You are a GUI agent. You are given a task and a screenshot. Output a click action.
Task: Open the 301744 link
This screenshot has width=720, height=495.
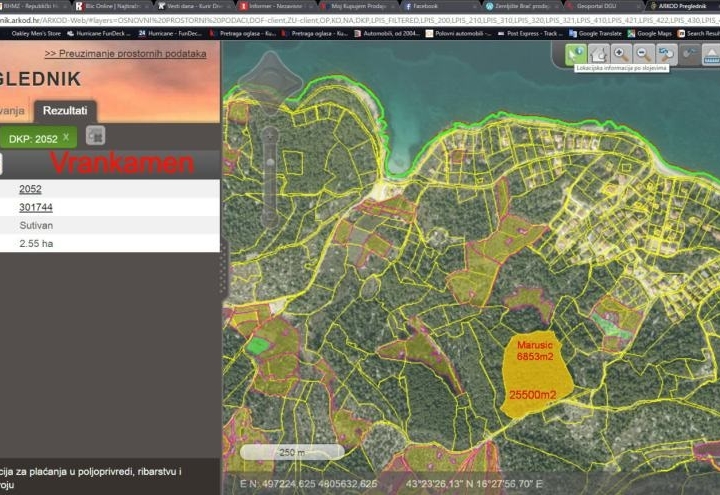[x=36, y=207]
